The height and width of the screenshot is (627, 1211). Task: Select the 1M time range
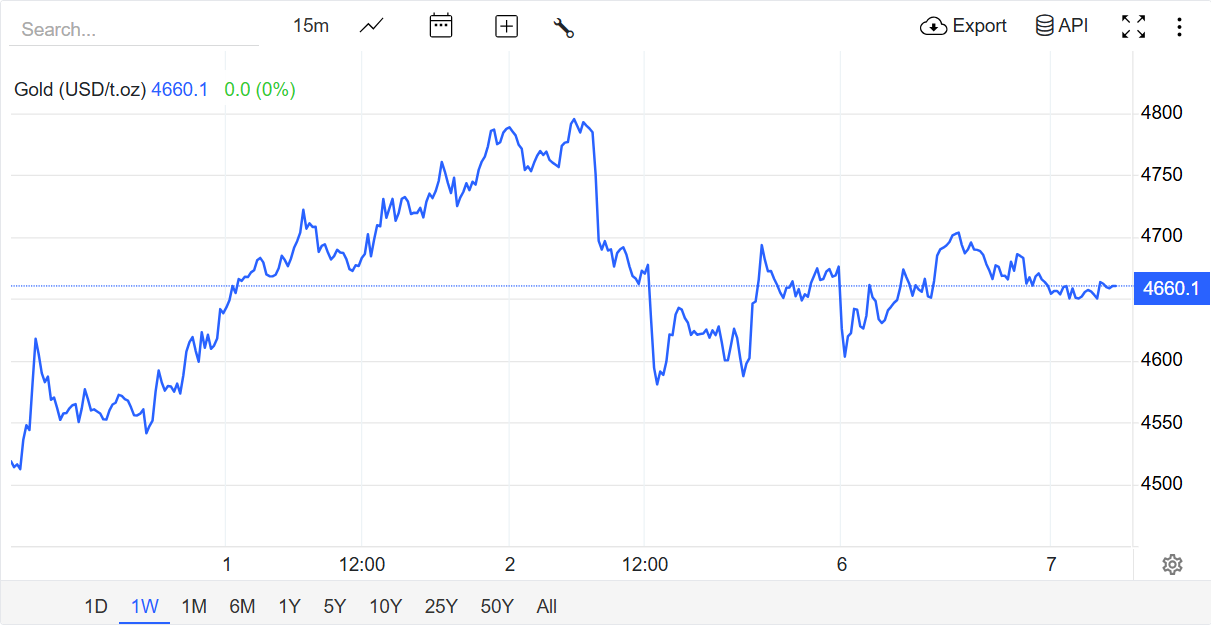tap(194, 606)
